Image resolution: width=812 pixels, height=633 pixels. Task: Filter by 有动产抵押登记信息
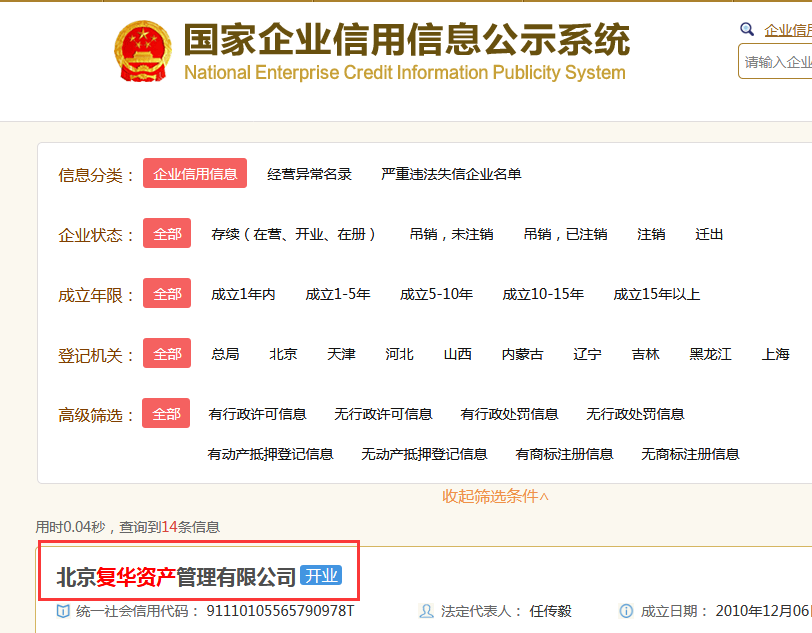pyautogui.click(x=270, y=454)
